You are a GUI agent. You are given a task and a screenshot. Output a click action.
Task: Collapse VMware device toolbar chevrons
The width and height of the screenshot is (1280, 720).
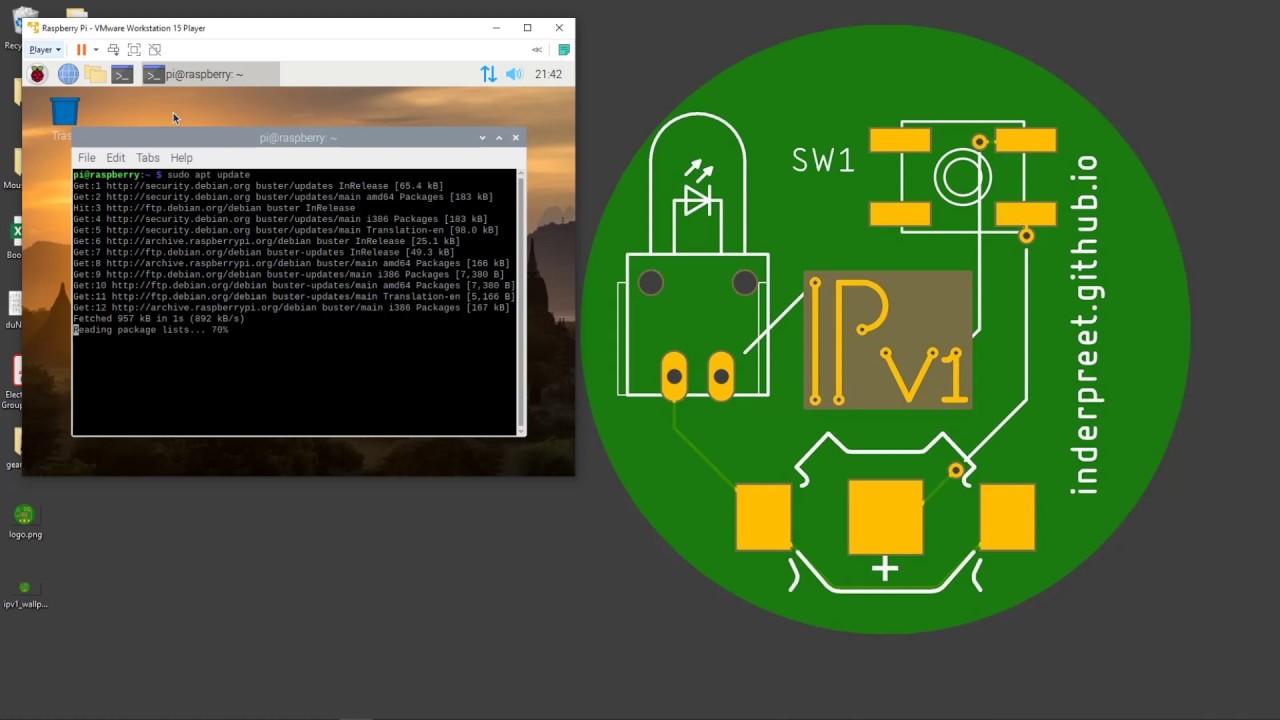pos(537,49)
